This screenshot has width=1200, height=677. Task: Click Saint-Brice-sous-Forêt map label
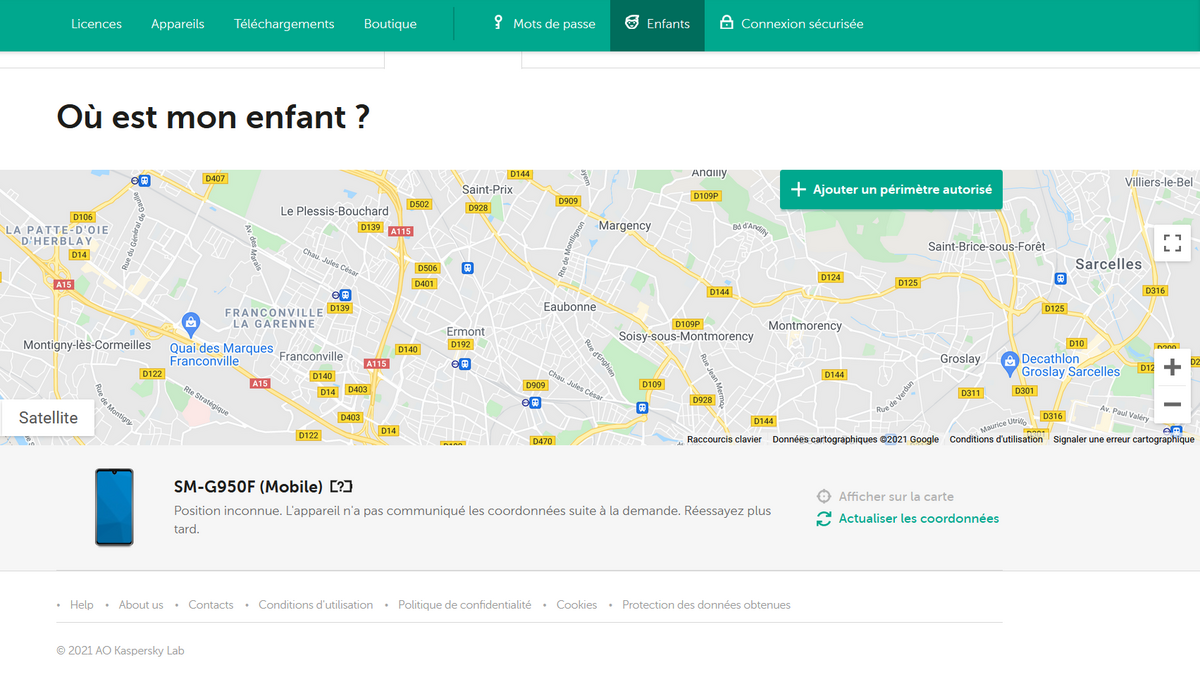click(987, 247)
